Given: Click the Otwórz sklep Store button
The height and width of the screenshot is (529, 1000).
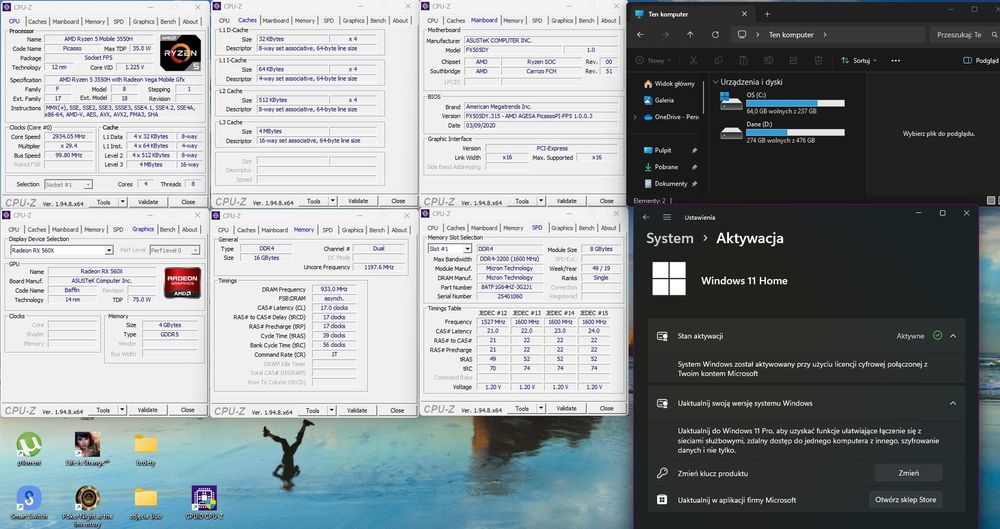Looking at the screenshot, I should 906,500.
